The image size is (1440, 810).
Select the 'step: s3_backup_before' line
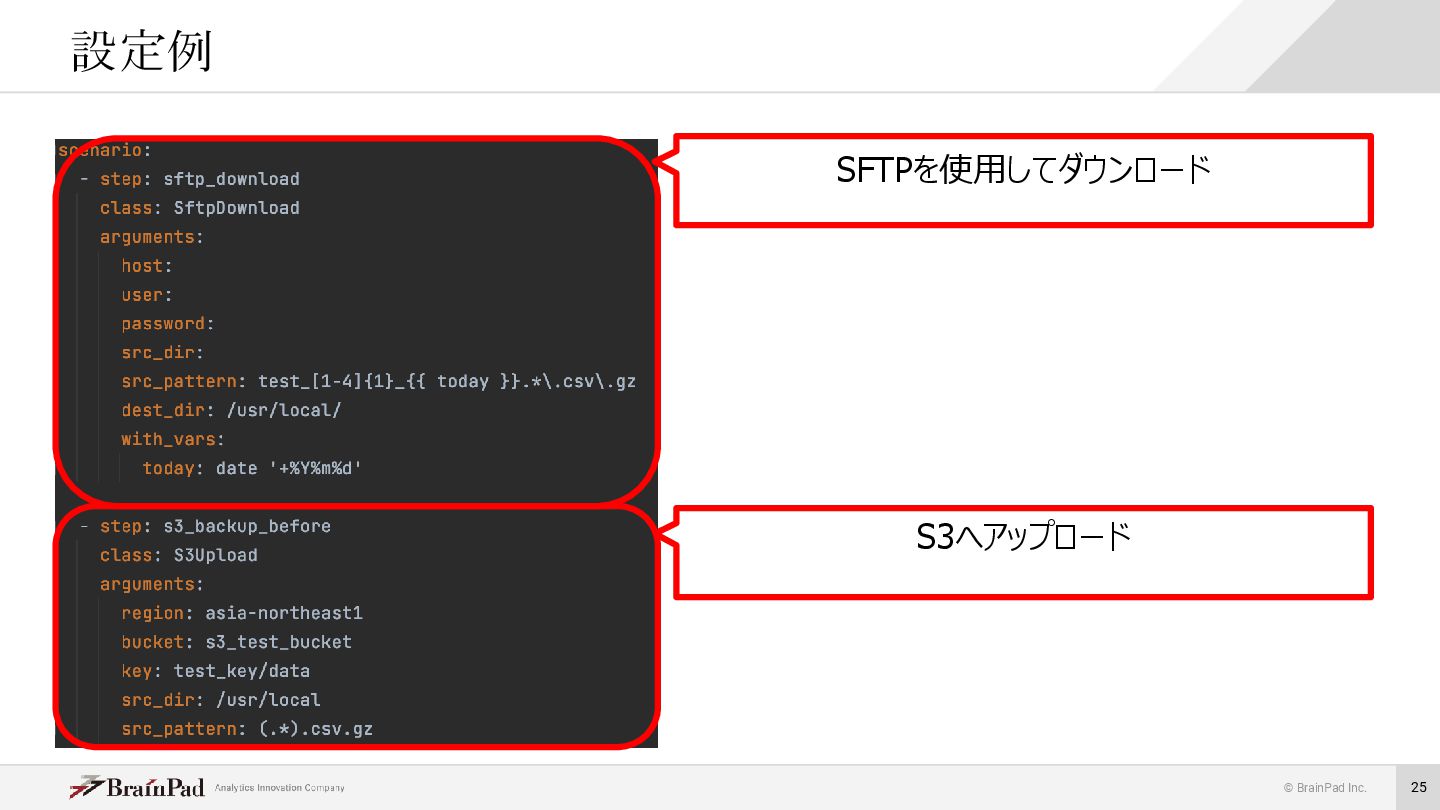click(215, 526)
